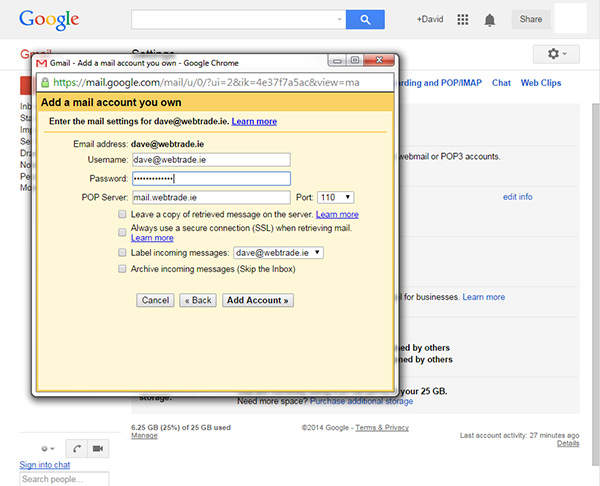
Task: Click the Terms & Privacy link
Action: point(382,427)
